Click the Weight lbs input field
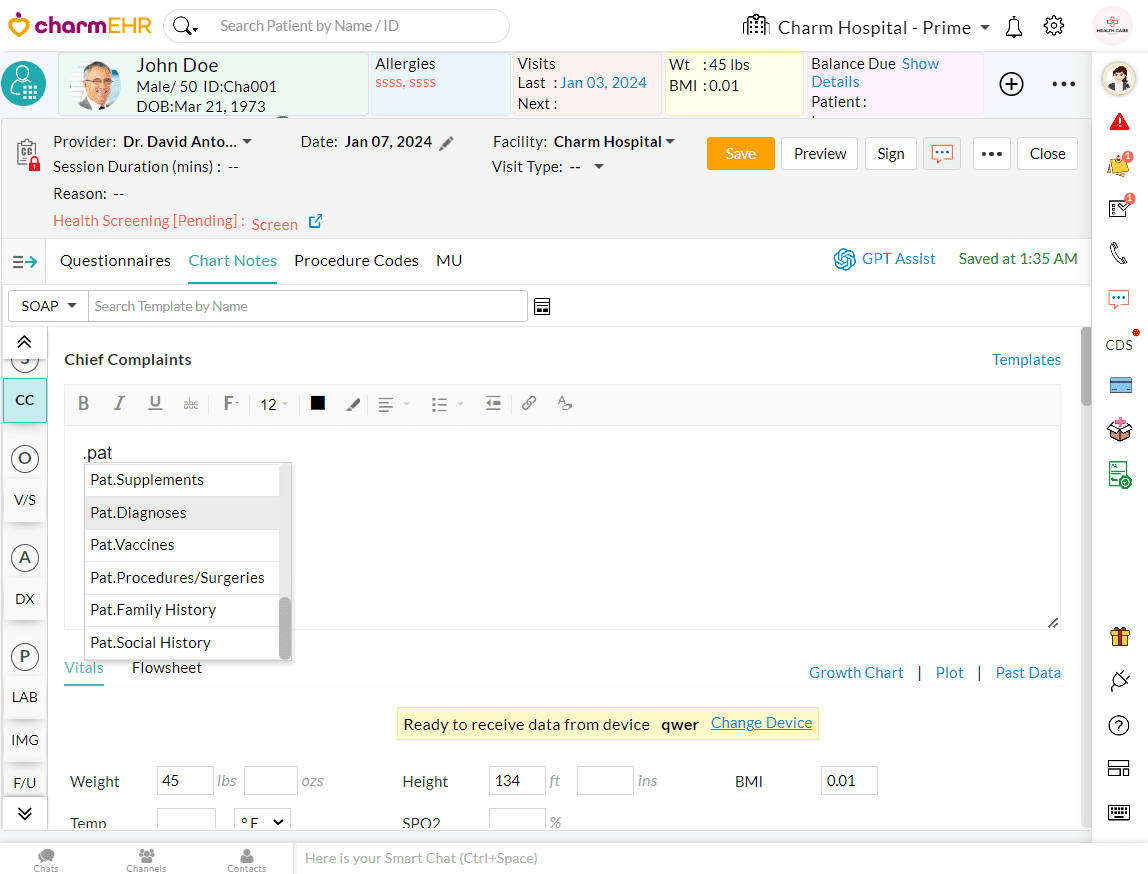Screen dimensions: 1148x874 point(185,781)
